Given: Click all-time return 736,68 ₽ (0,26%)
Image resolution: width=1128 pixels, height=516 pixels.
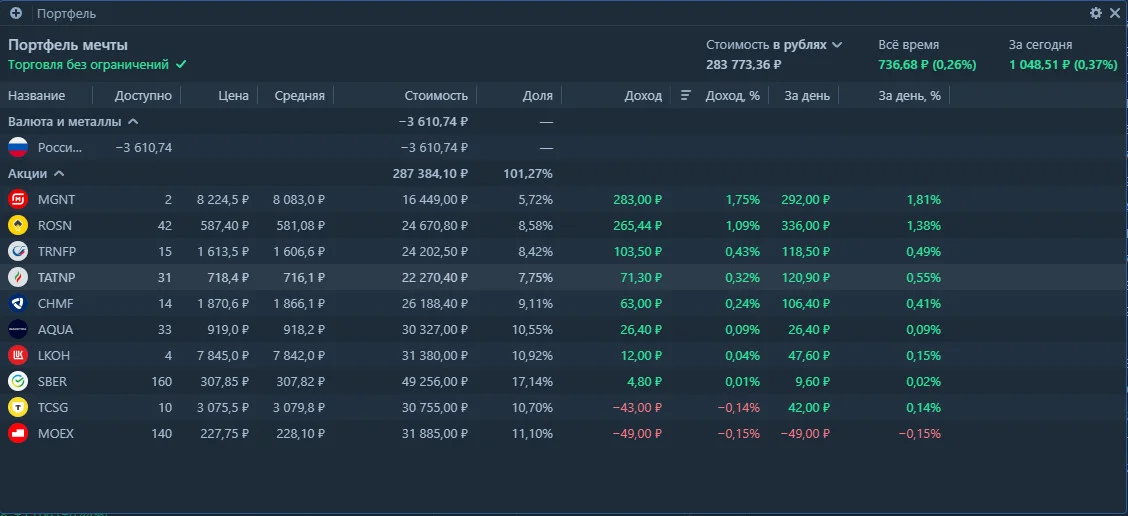Looking at the screenshot, I should point(927,64).
